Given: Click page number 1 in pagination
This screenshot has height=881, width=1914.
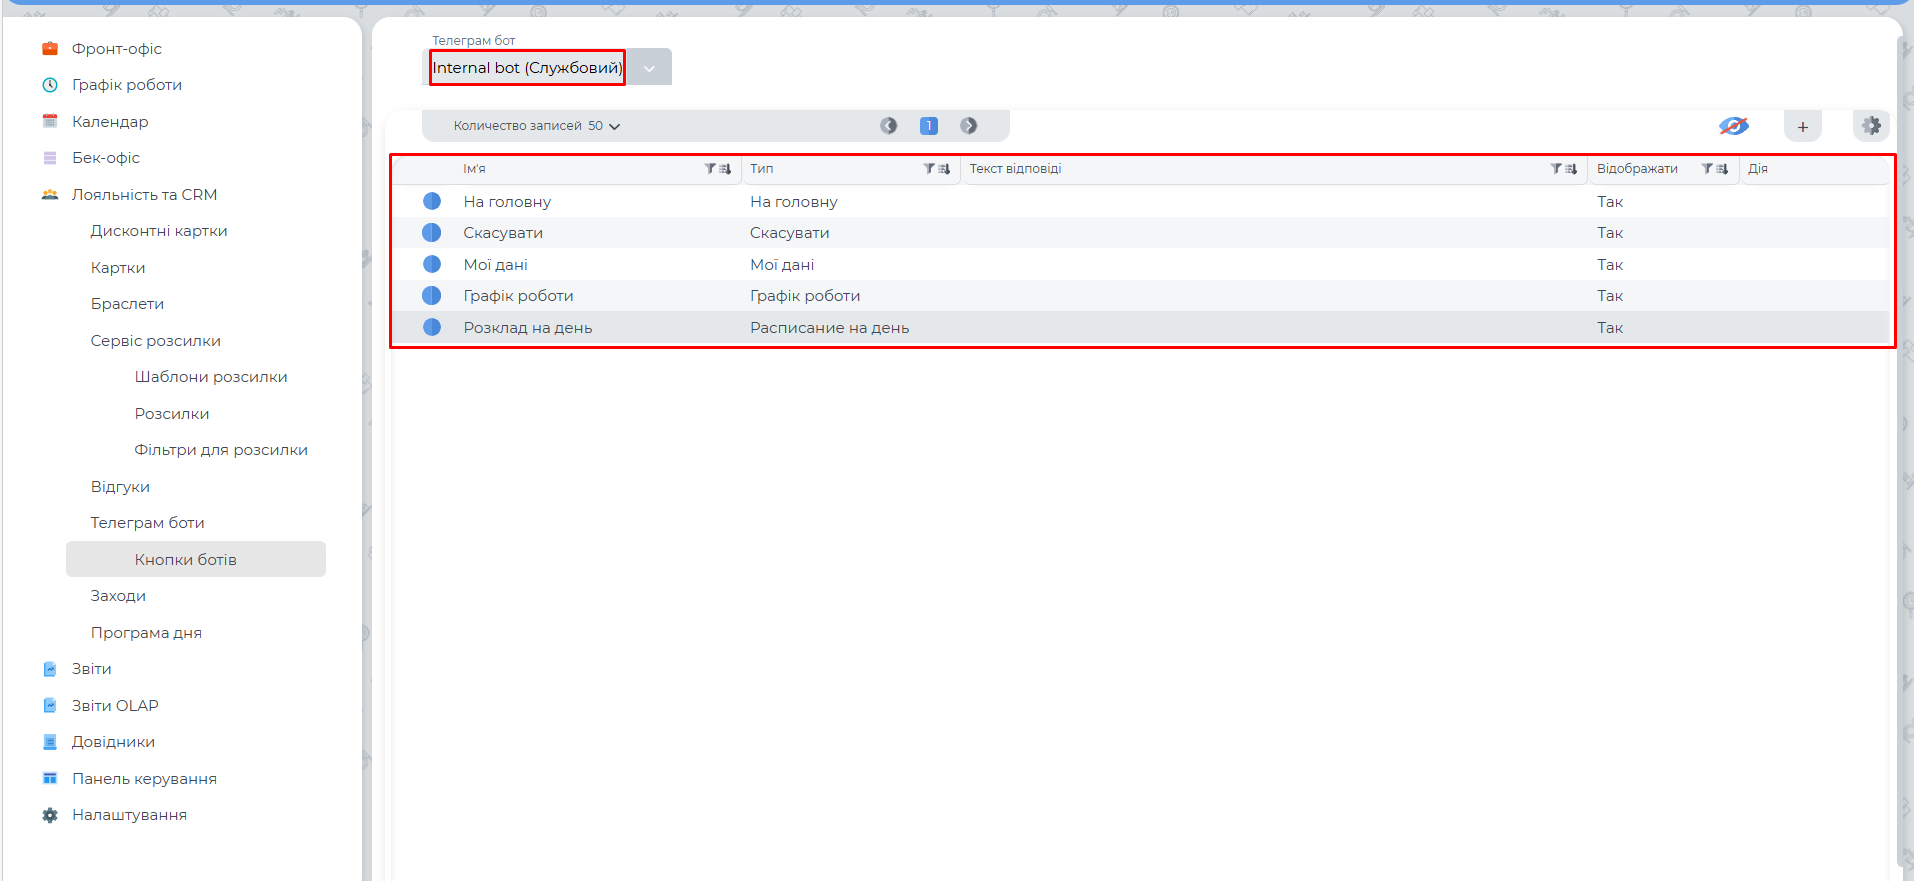Looking at the screenshot, I should [x=928, y=126].
